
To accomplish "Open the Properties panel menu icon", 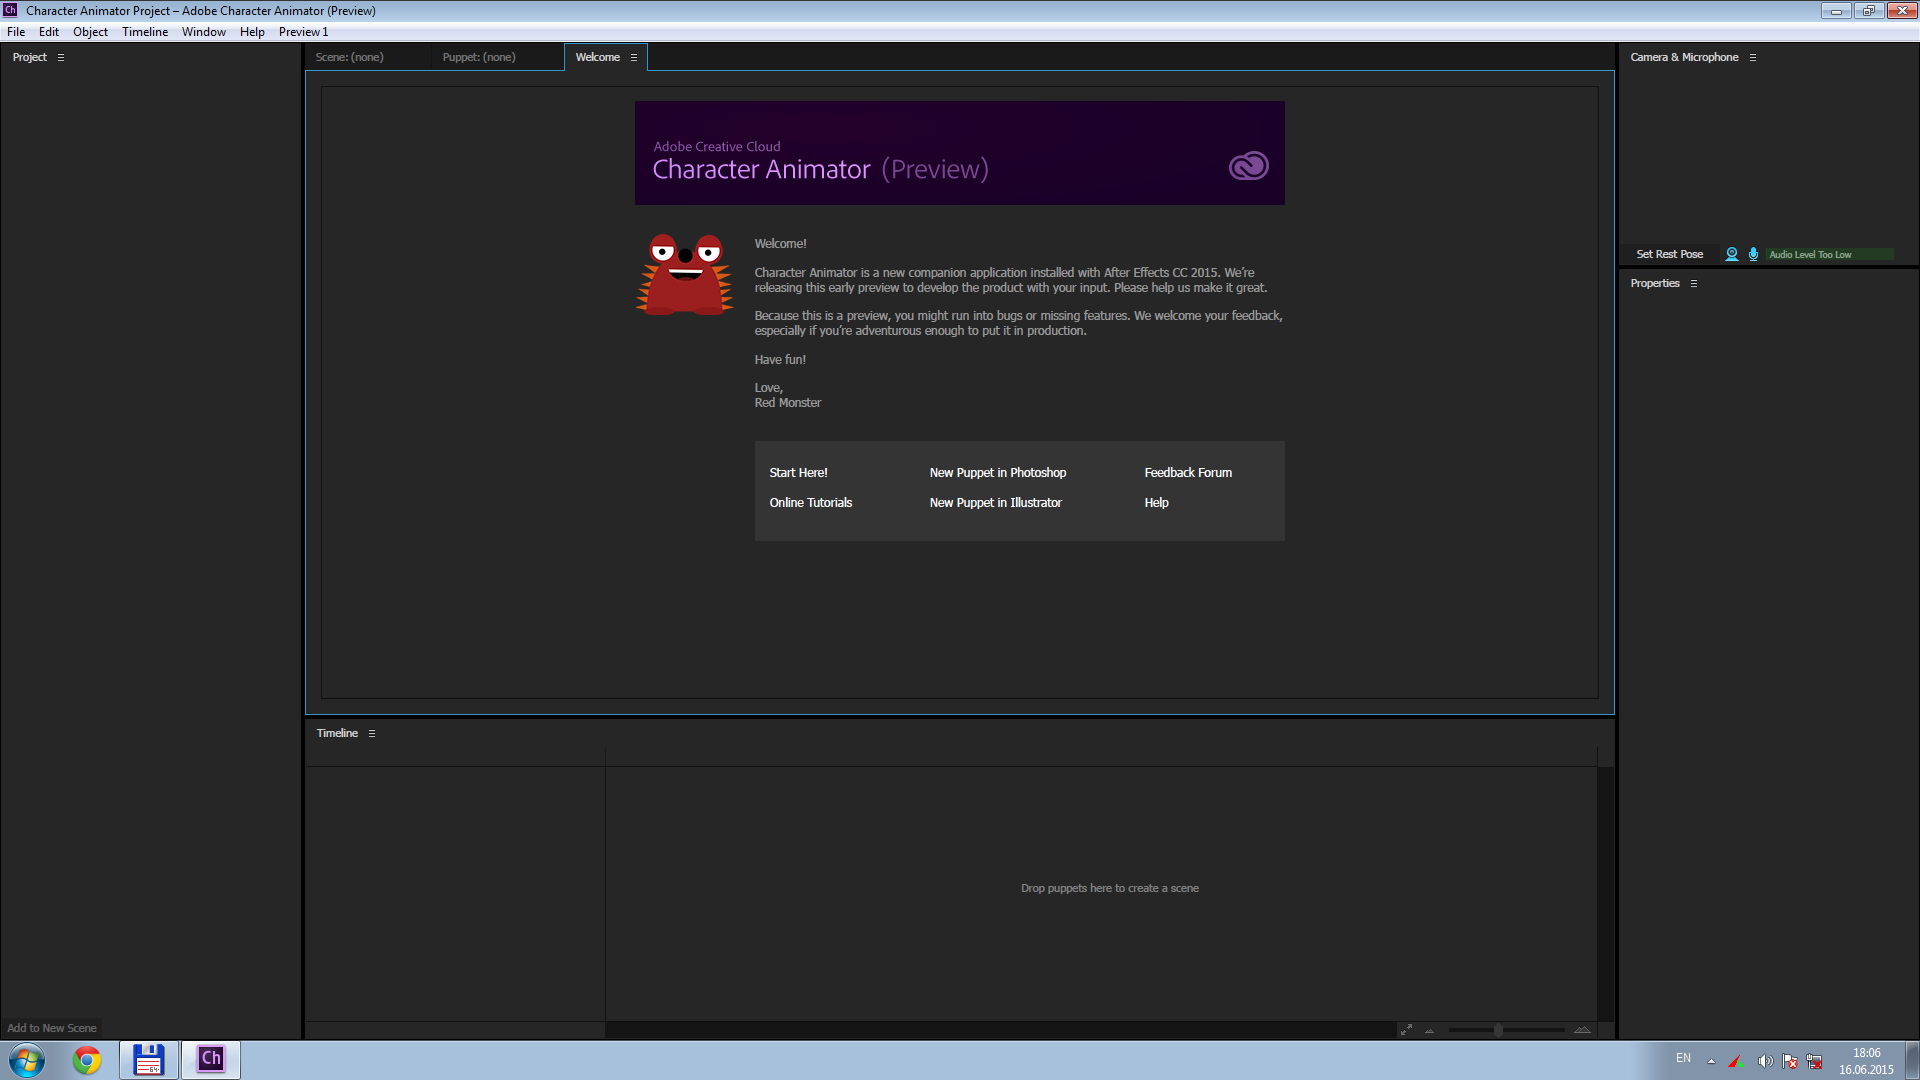I will [1694, 283].
